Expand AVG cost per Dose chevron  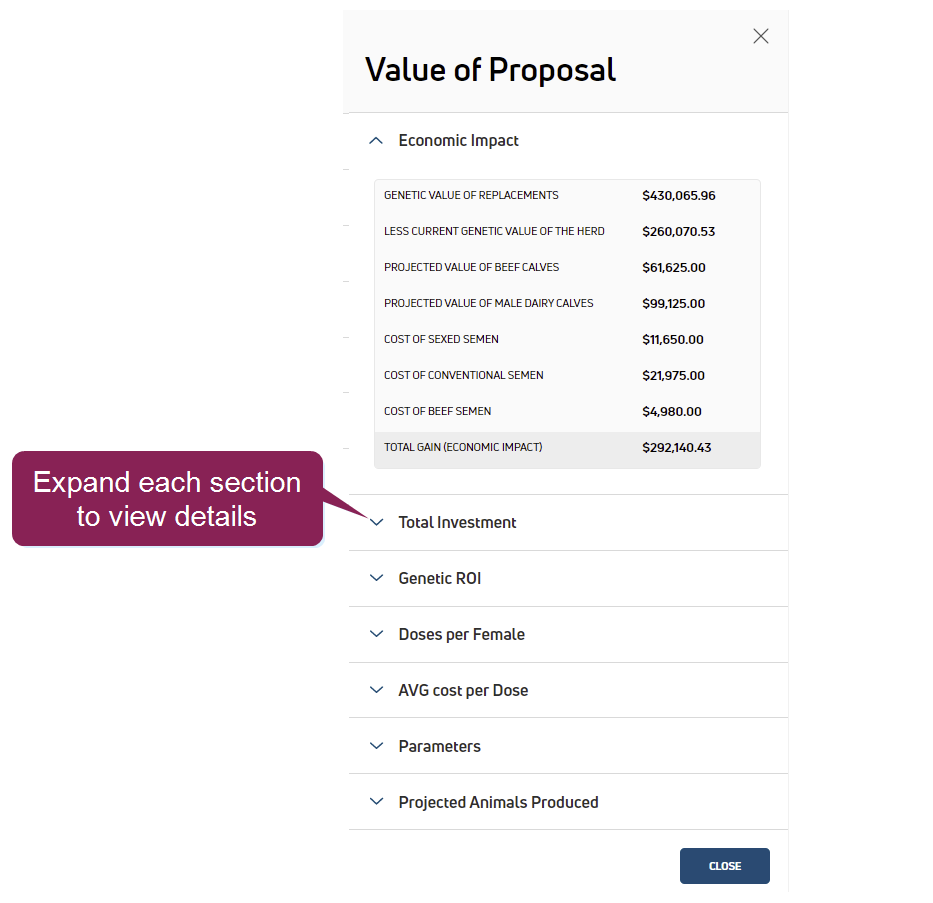point(376,691)
